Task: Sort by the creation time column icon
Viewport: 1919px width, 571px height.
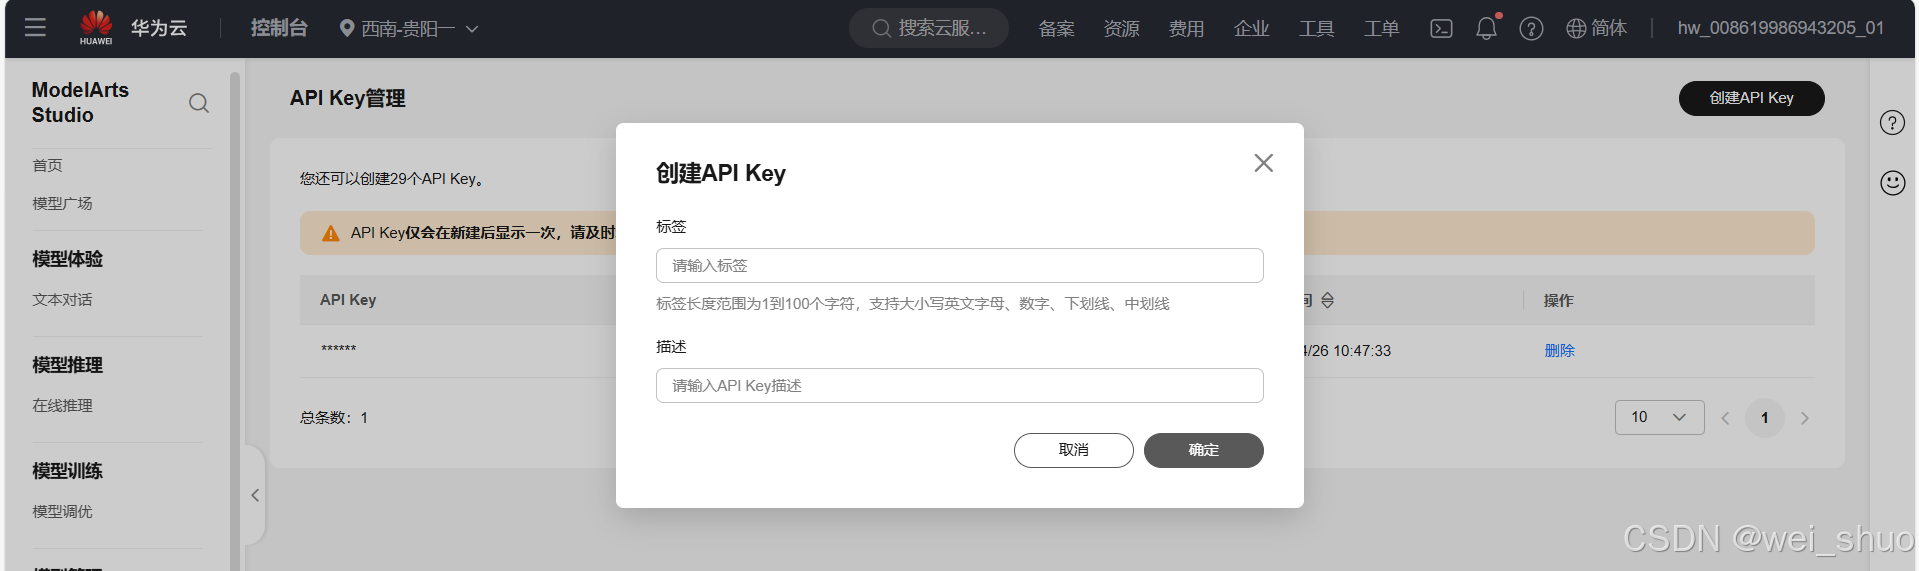Action: click(x=1328, y=300)
